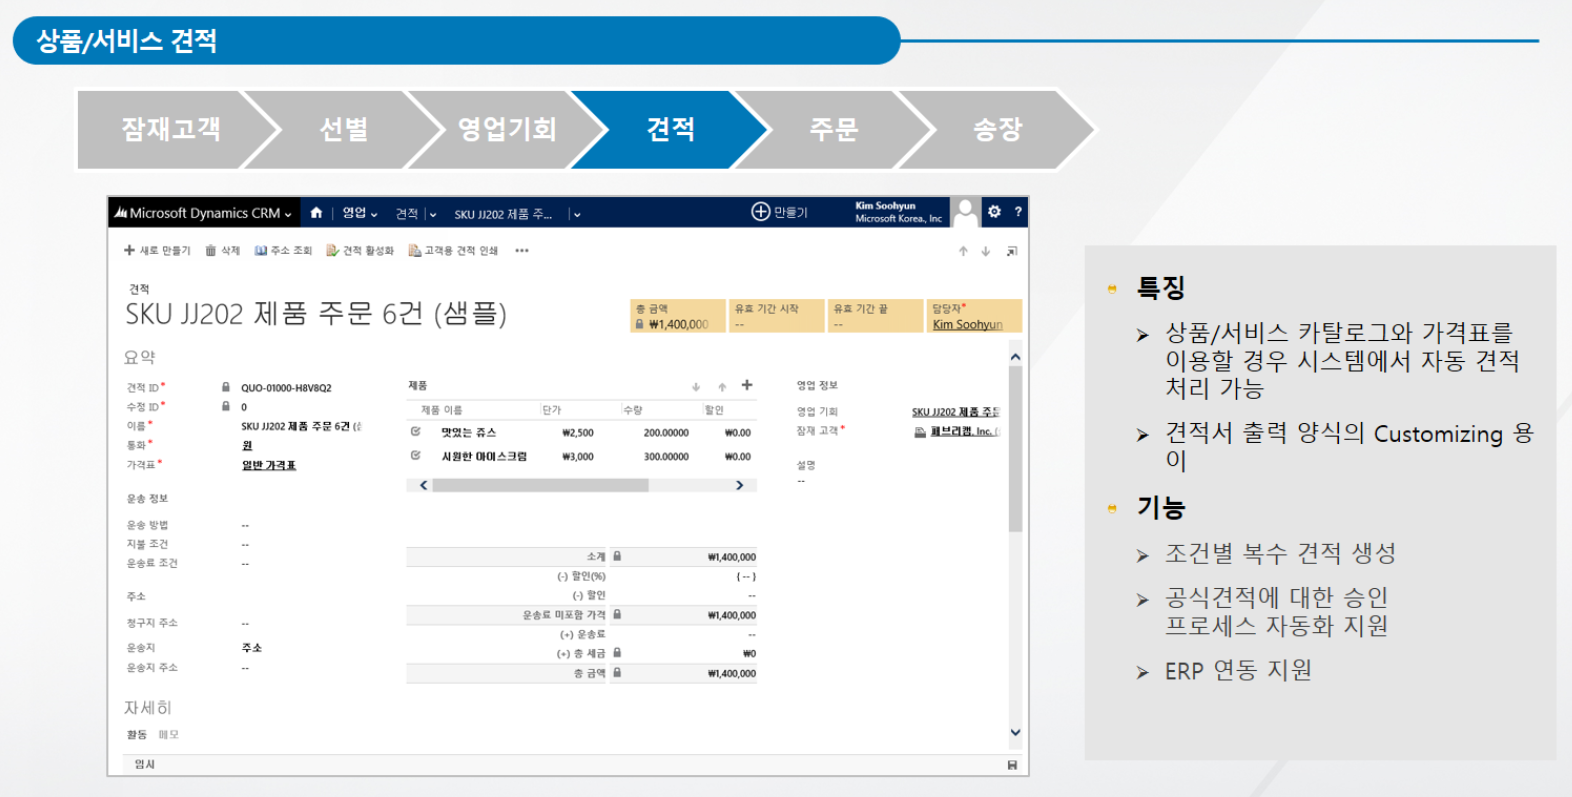Screen dimensions: 1572x797
Task: Expand the 영업 navigation dropdown
Action: tap(360, 213)
